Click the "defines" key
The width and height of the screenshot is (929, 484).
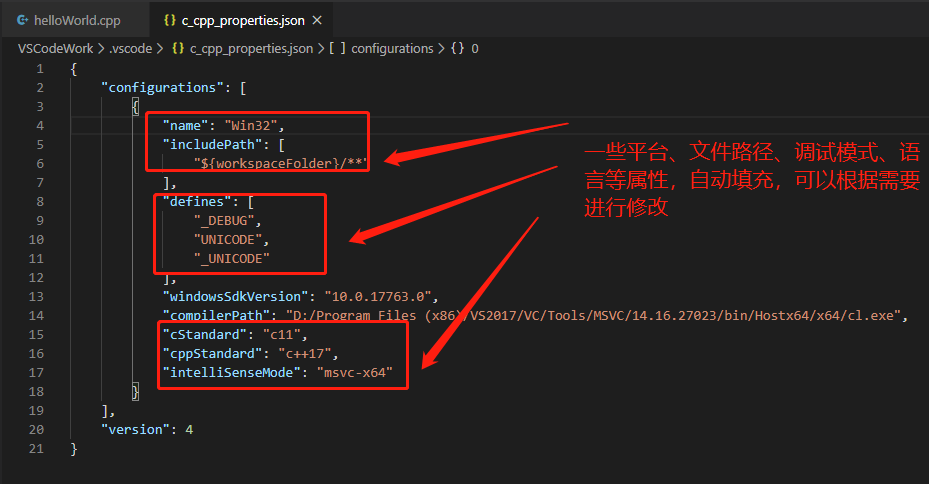point(197,201)
